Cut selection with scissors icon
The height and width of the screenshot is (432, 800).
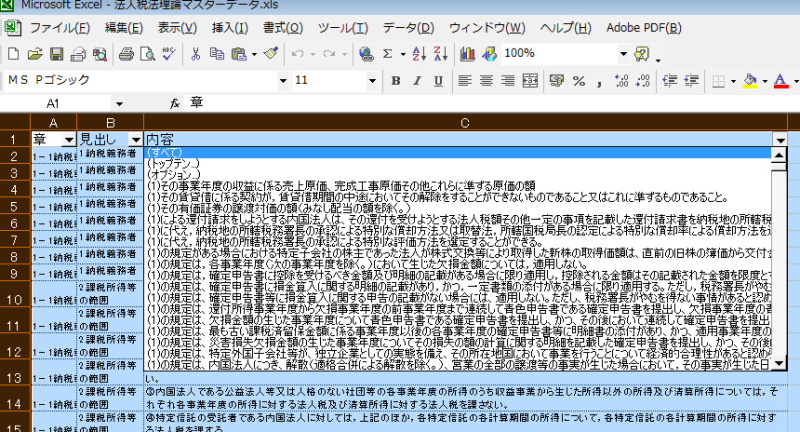point(195,54)
